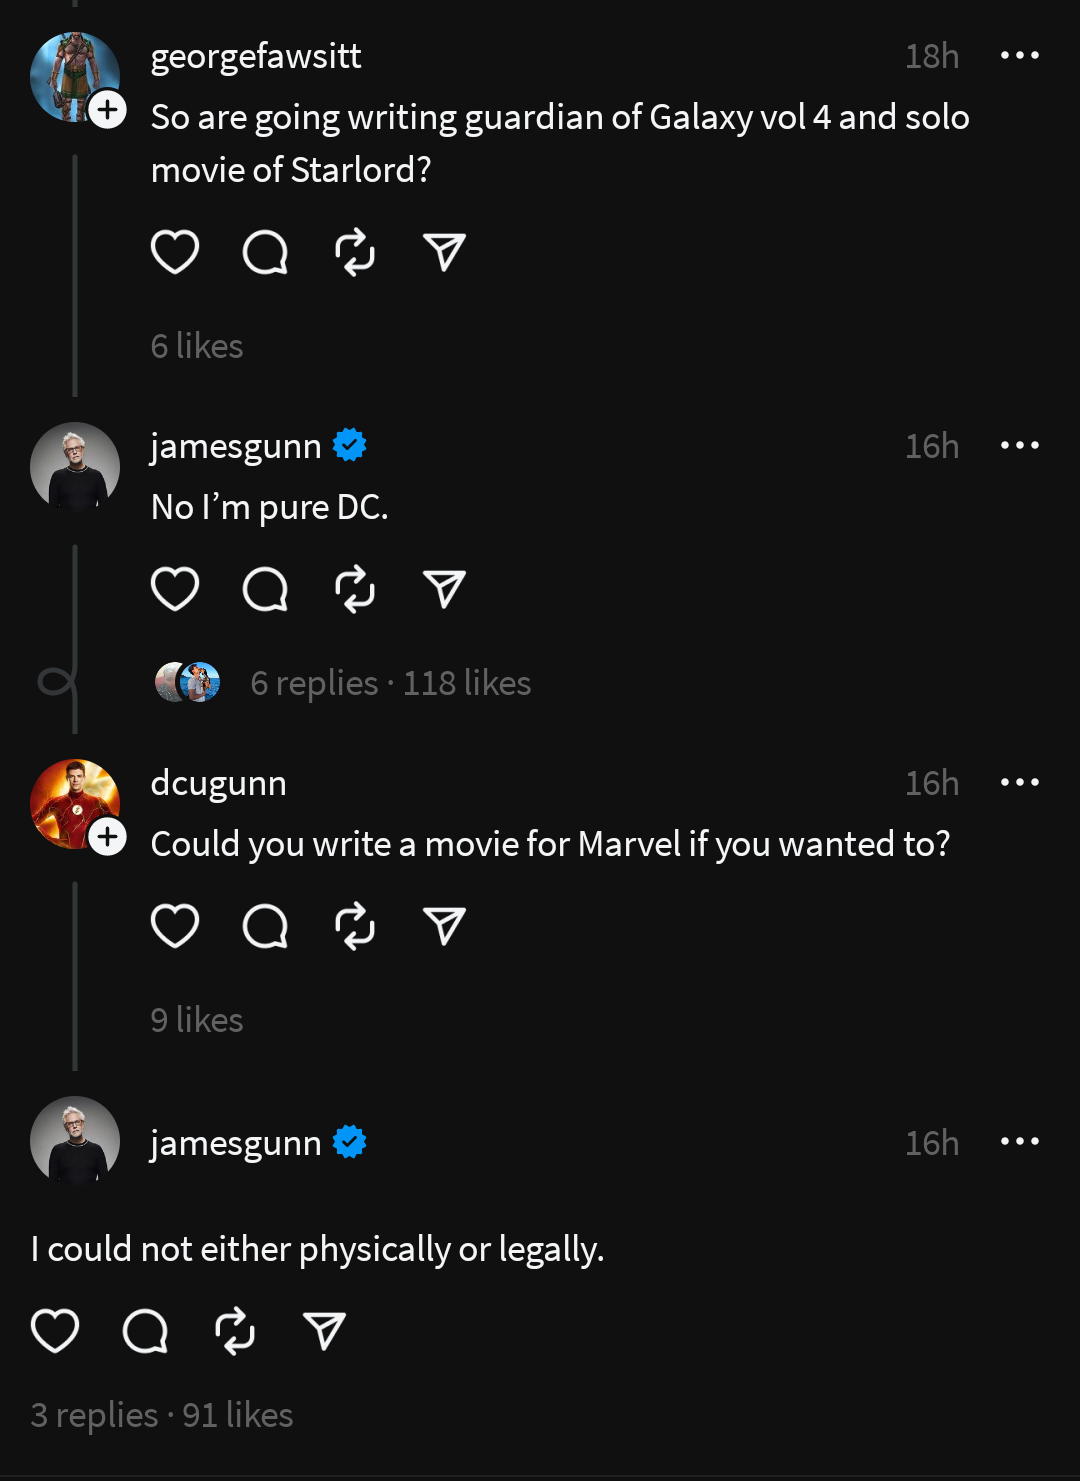
Task: Open jamesgunn's avatar on the last reply
Action: 75,1141
